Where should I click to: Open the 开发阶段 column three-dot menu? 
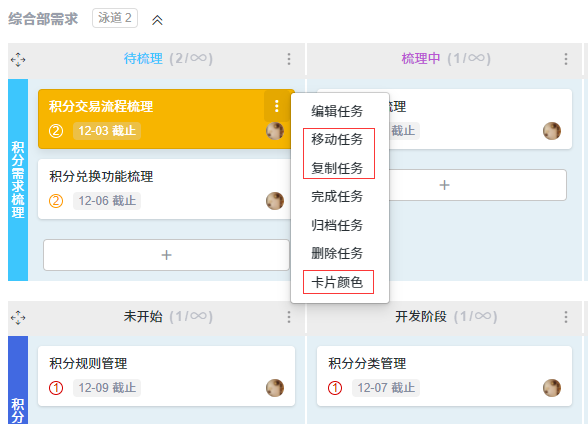click(566, 317)
